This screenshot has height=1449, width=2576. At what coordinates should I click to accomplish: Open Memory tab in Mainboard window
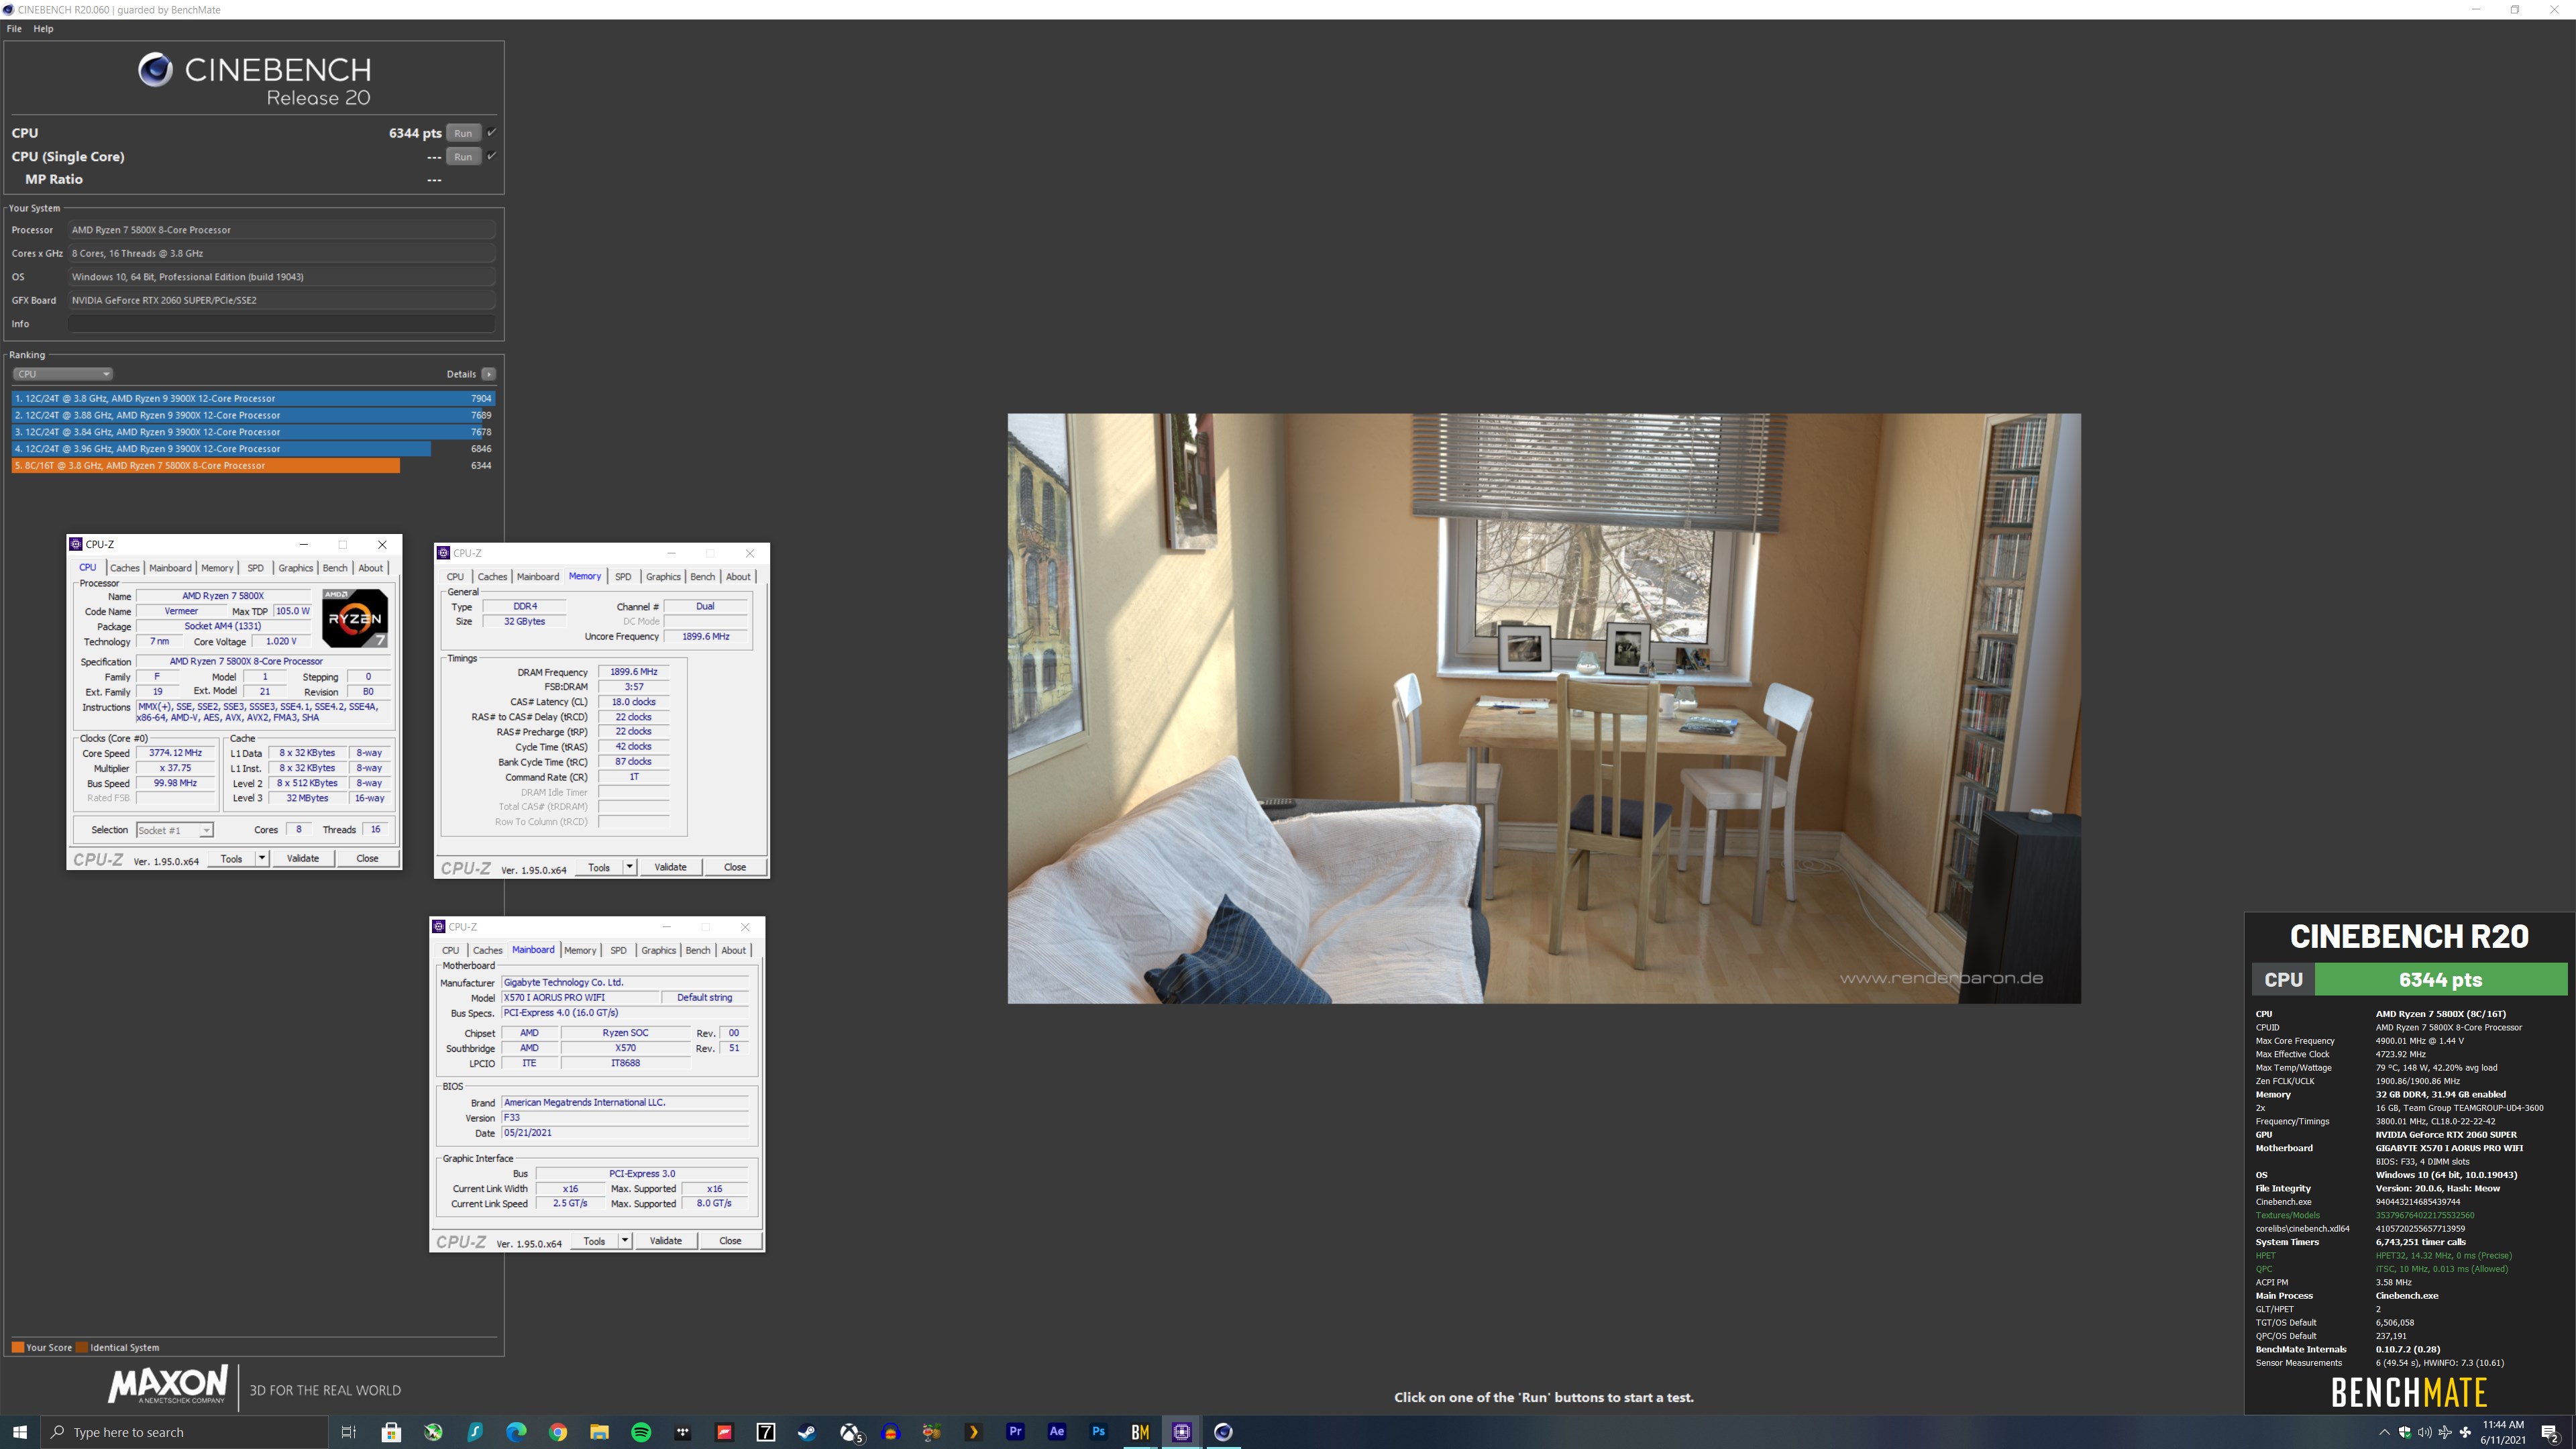[580, 950]
